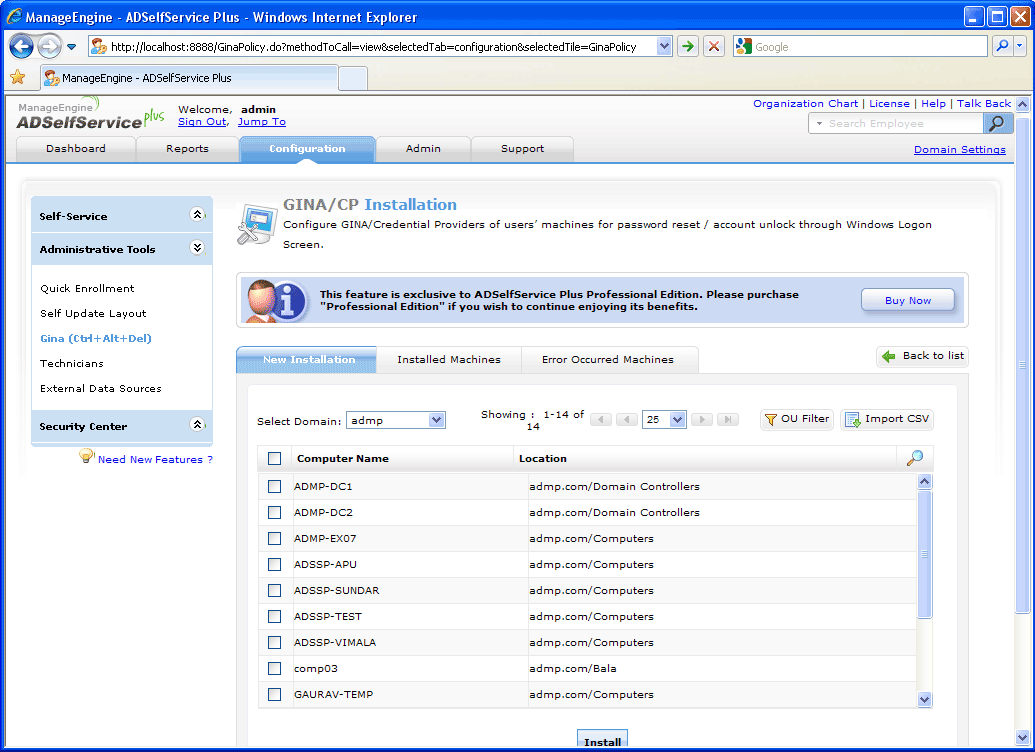Select the comp03 checkbox
Image resolution: width=1035 pixels, height=752 pixels.
pyautogui.click(x=275, y=669)
